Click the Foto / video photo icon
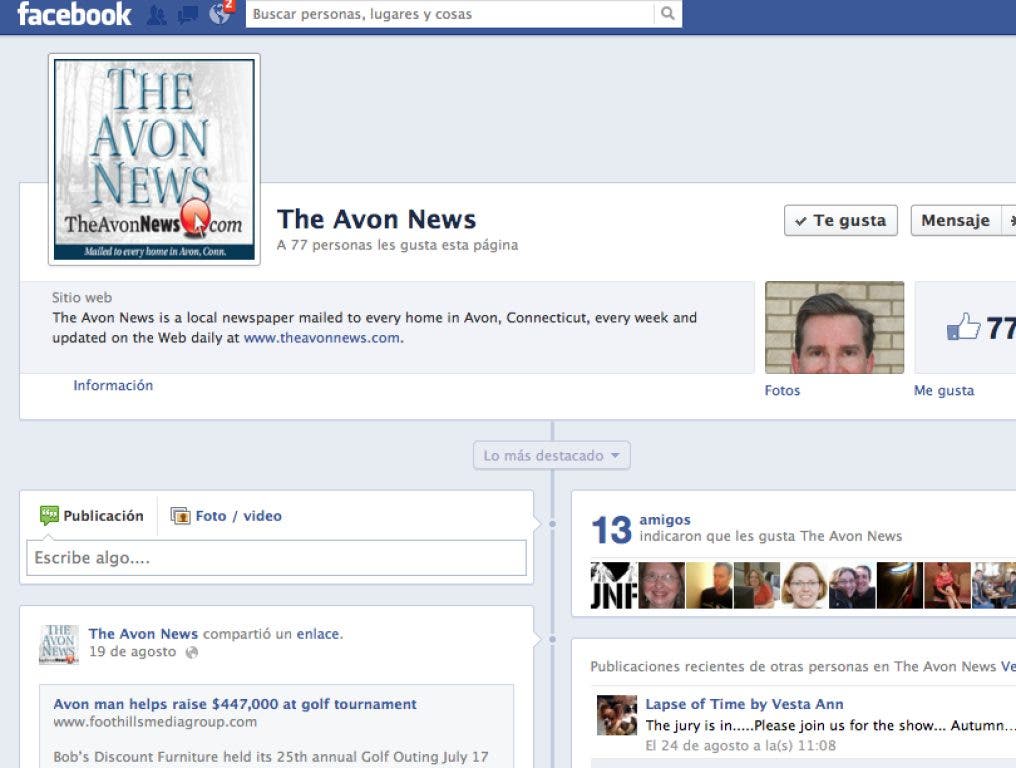1016x768 pixels. coord(180,516)
